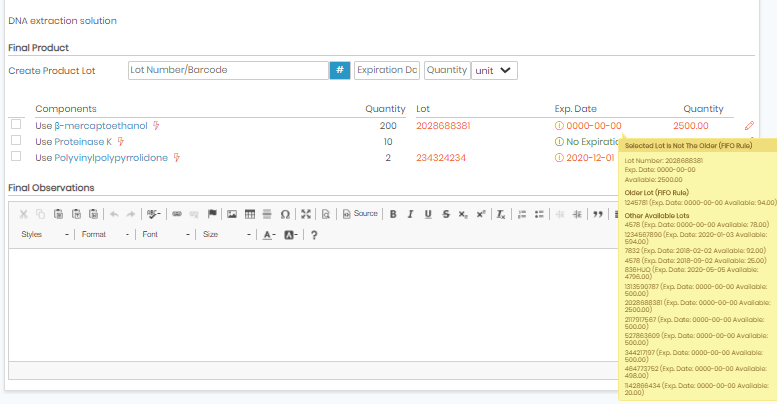This screenshot has height=404, width=777.
Task: Open the Format dropdown menu
Action: (105, 234)
